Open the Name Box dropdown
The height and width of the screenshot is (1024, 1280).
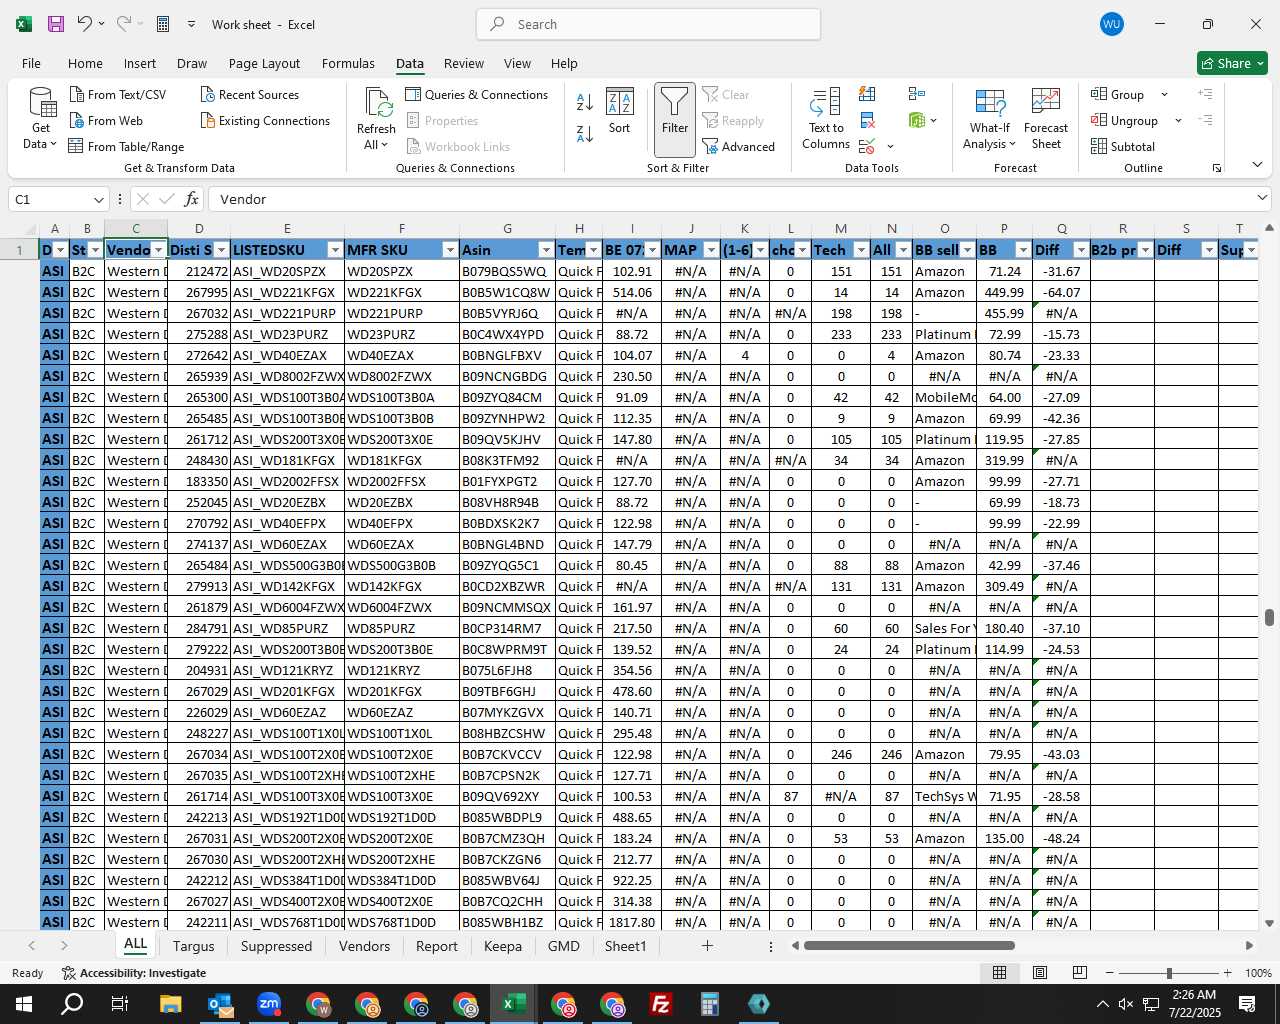click(x=98, y=199)
